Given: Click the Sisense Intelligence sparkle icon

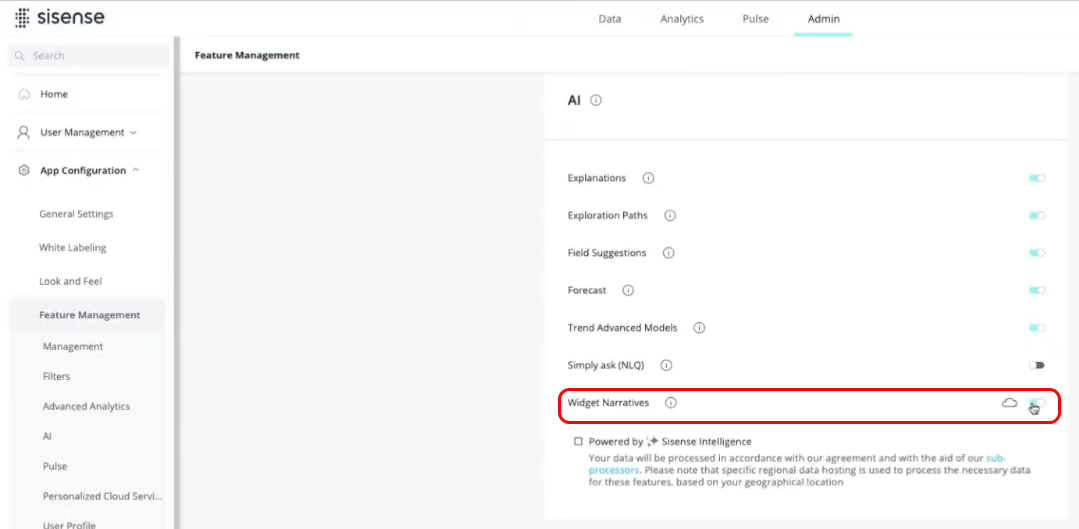Looking at the screenshot, I should [652, 442].
